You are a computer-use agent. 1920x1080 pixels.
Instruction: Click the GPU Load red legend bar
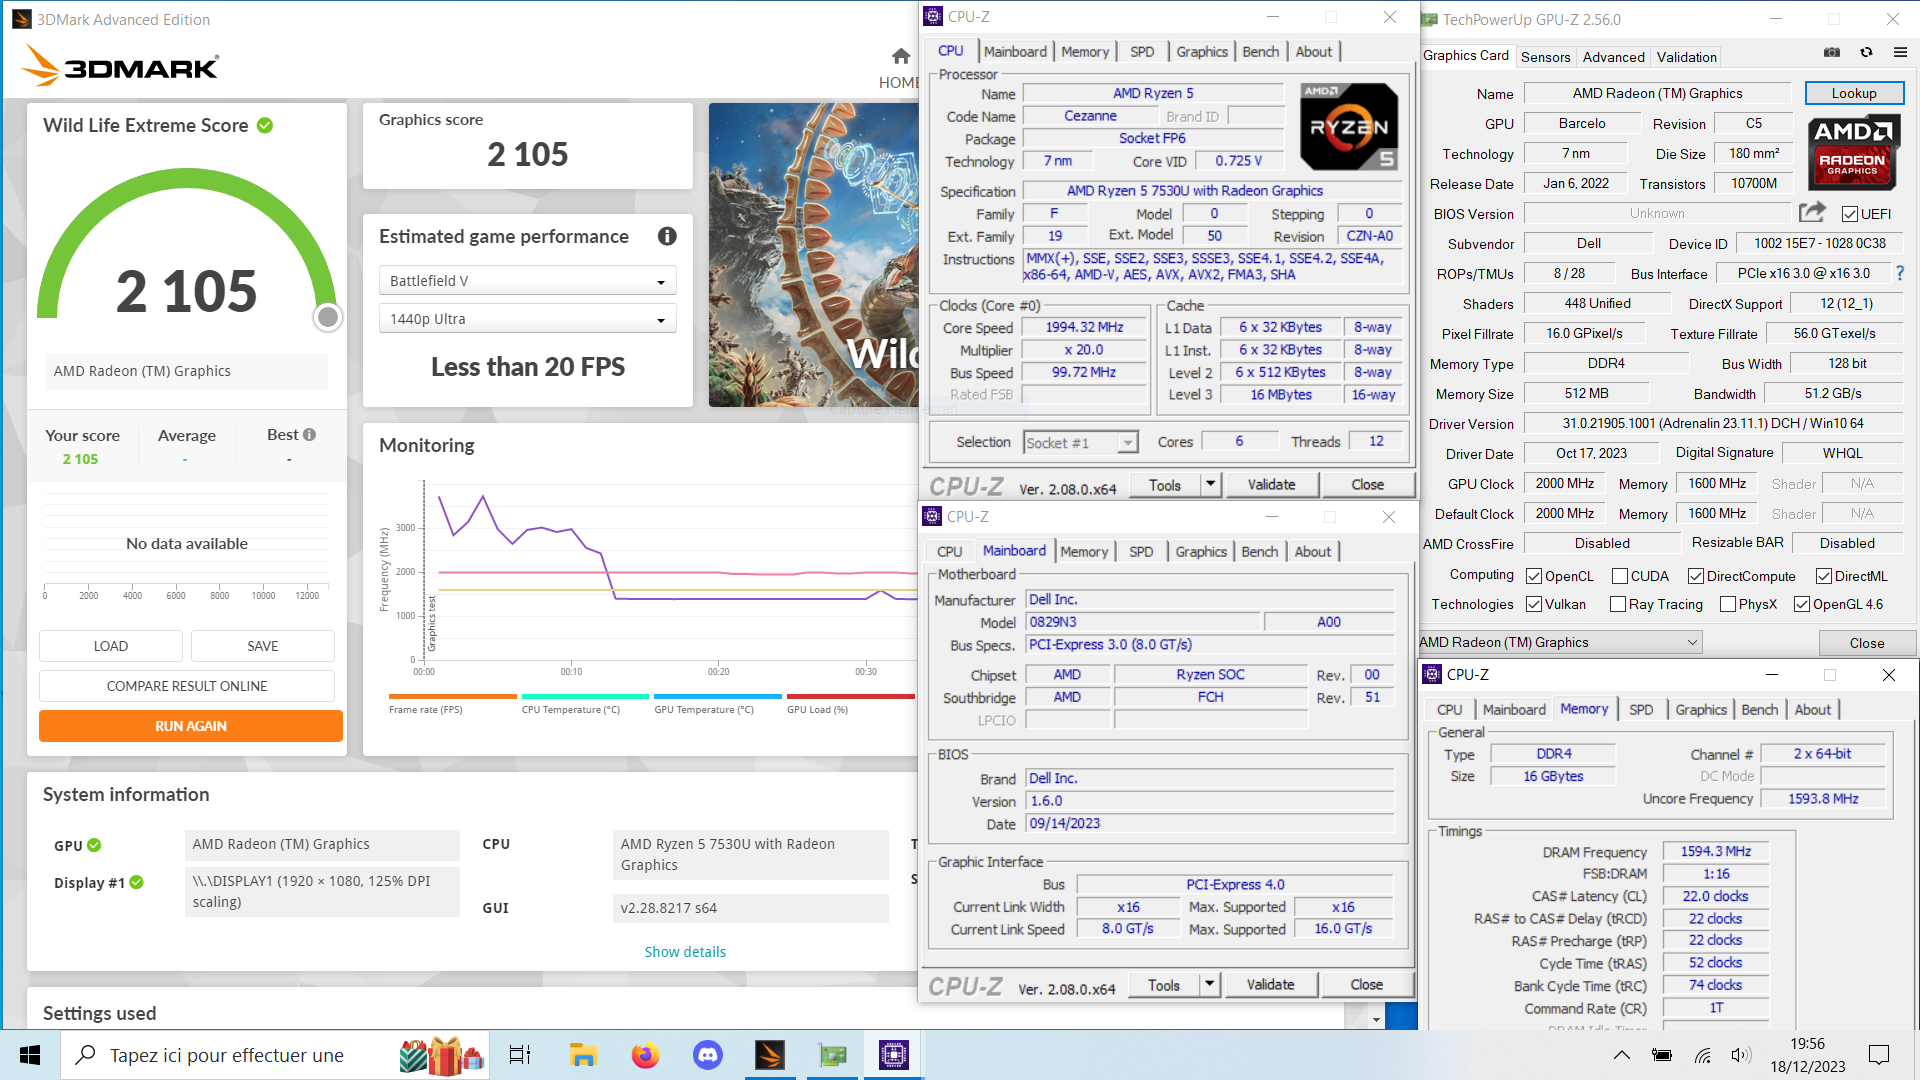(x=851, y=696)
